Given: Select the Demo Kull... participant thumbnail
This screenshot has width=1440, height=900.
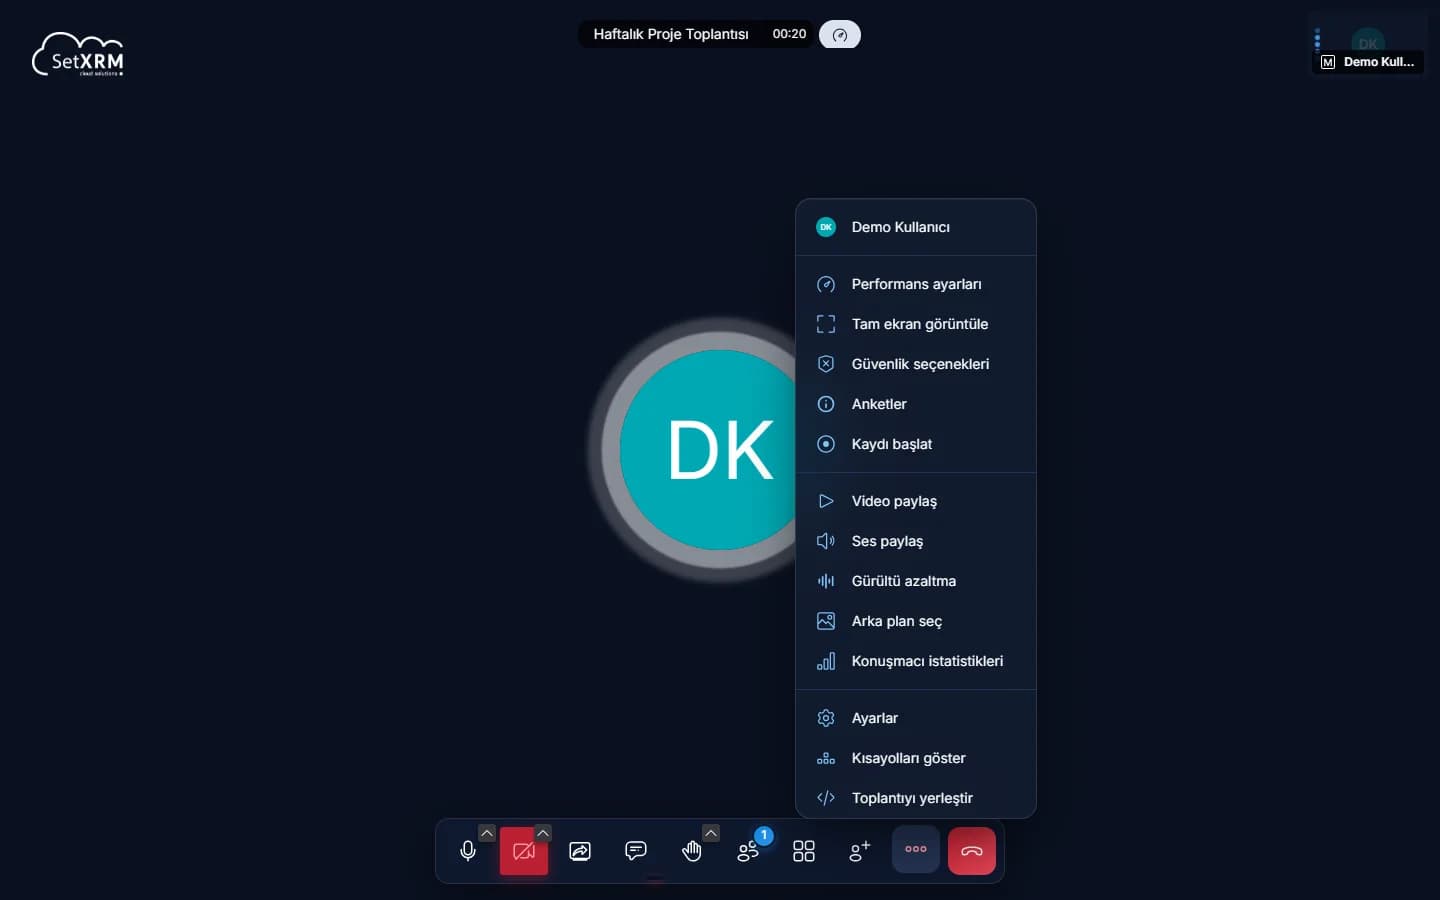Looking at the screenshot, I should click(x=1368, y=43).
